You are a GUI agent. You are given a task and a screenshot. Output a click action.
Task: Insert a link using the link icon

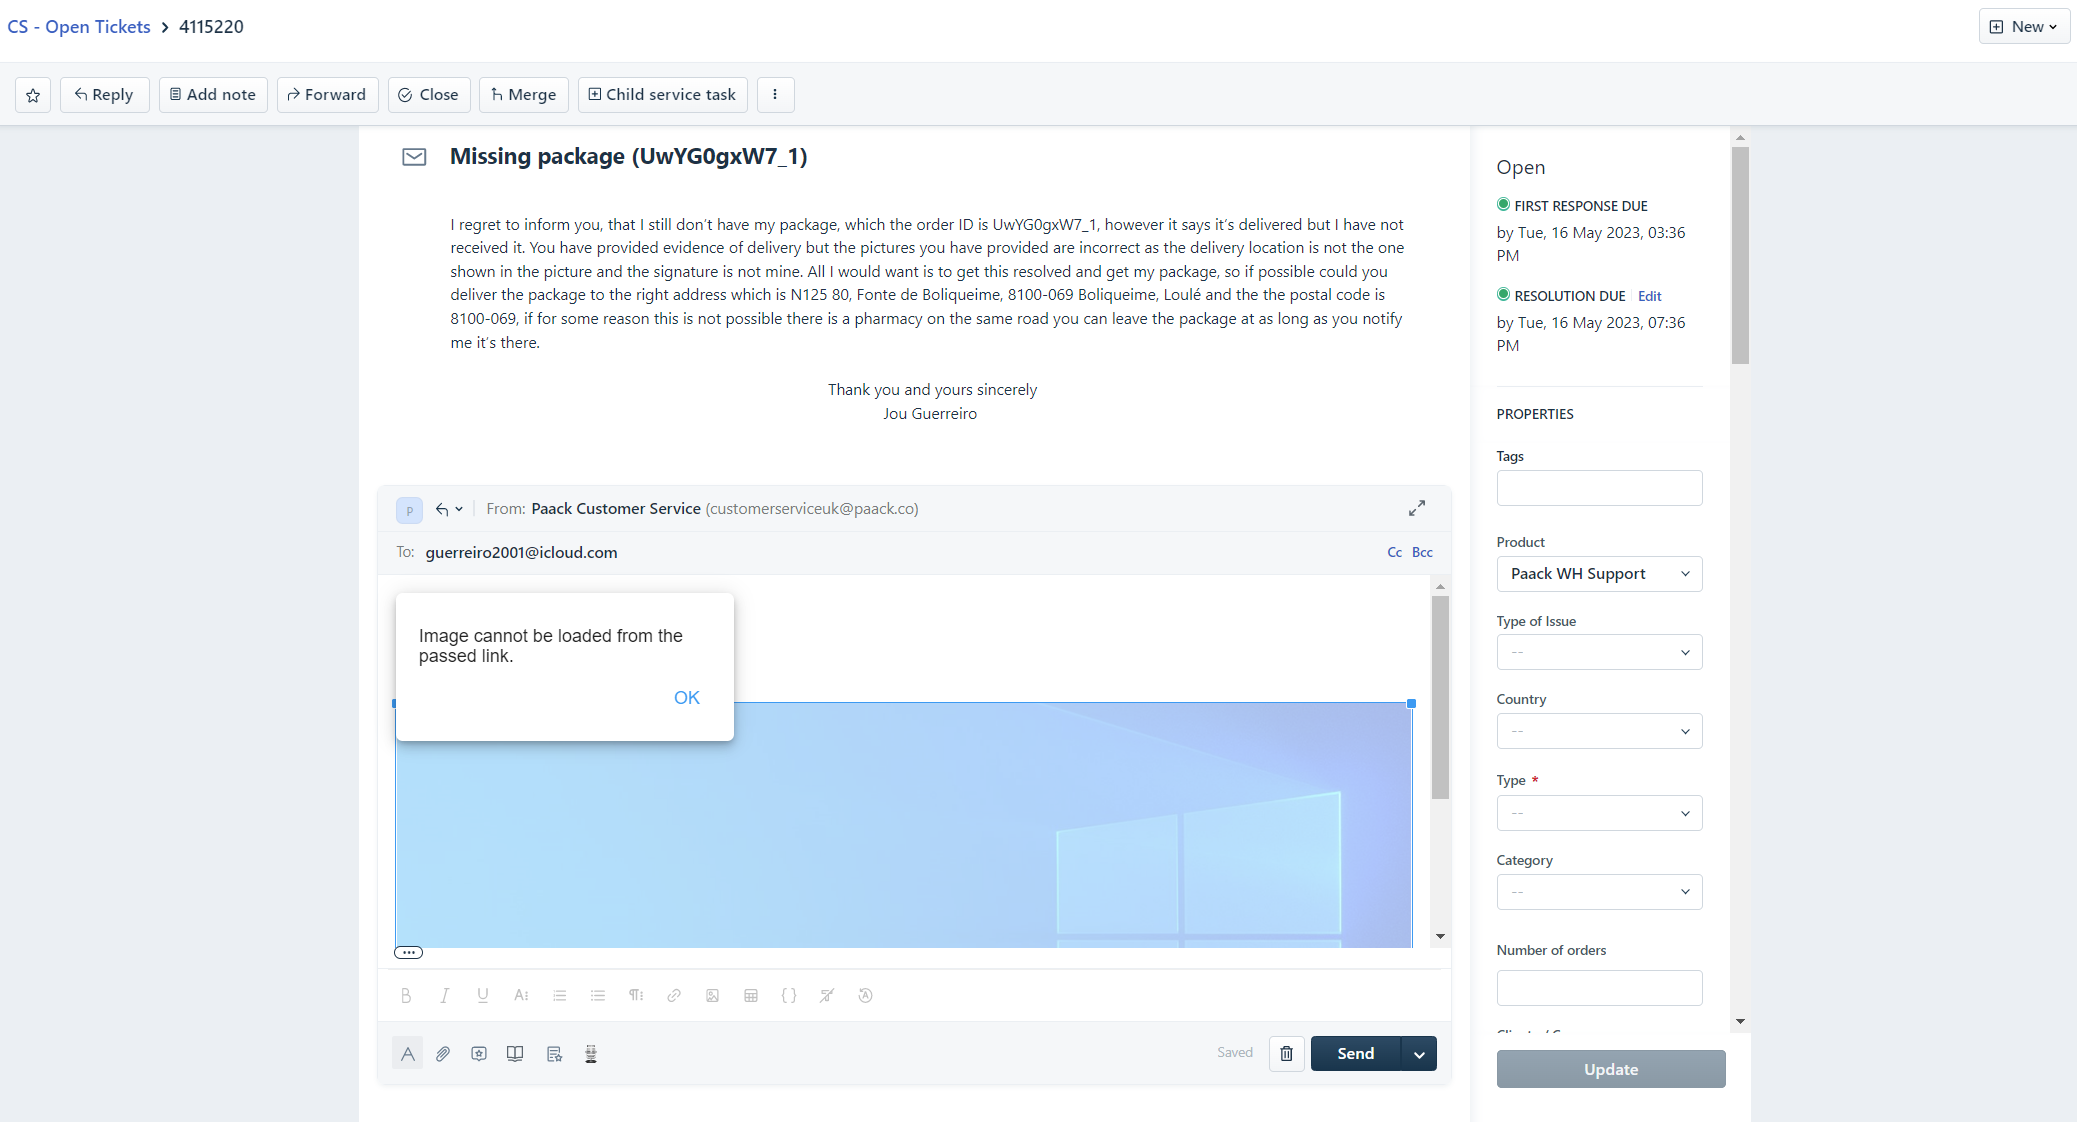[674, 995]
